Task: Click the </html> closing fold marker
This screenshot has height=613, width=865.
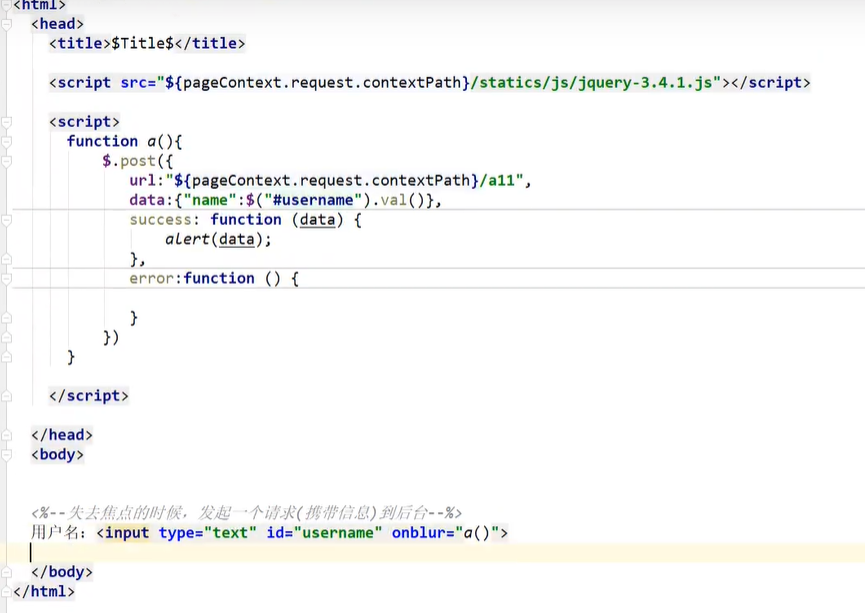Action: tap(7, 591)
